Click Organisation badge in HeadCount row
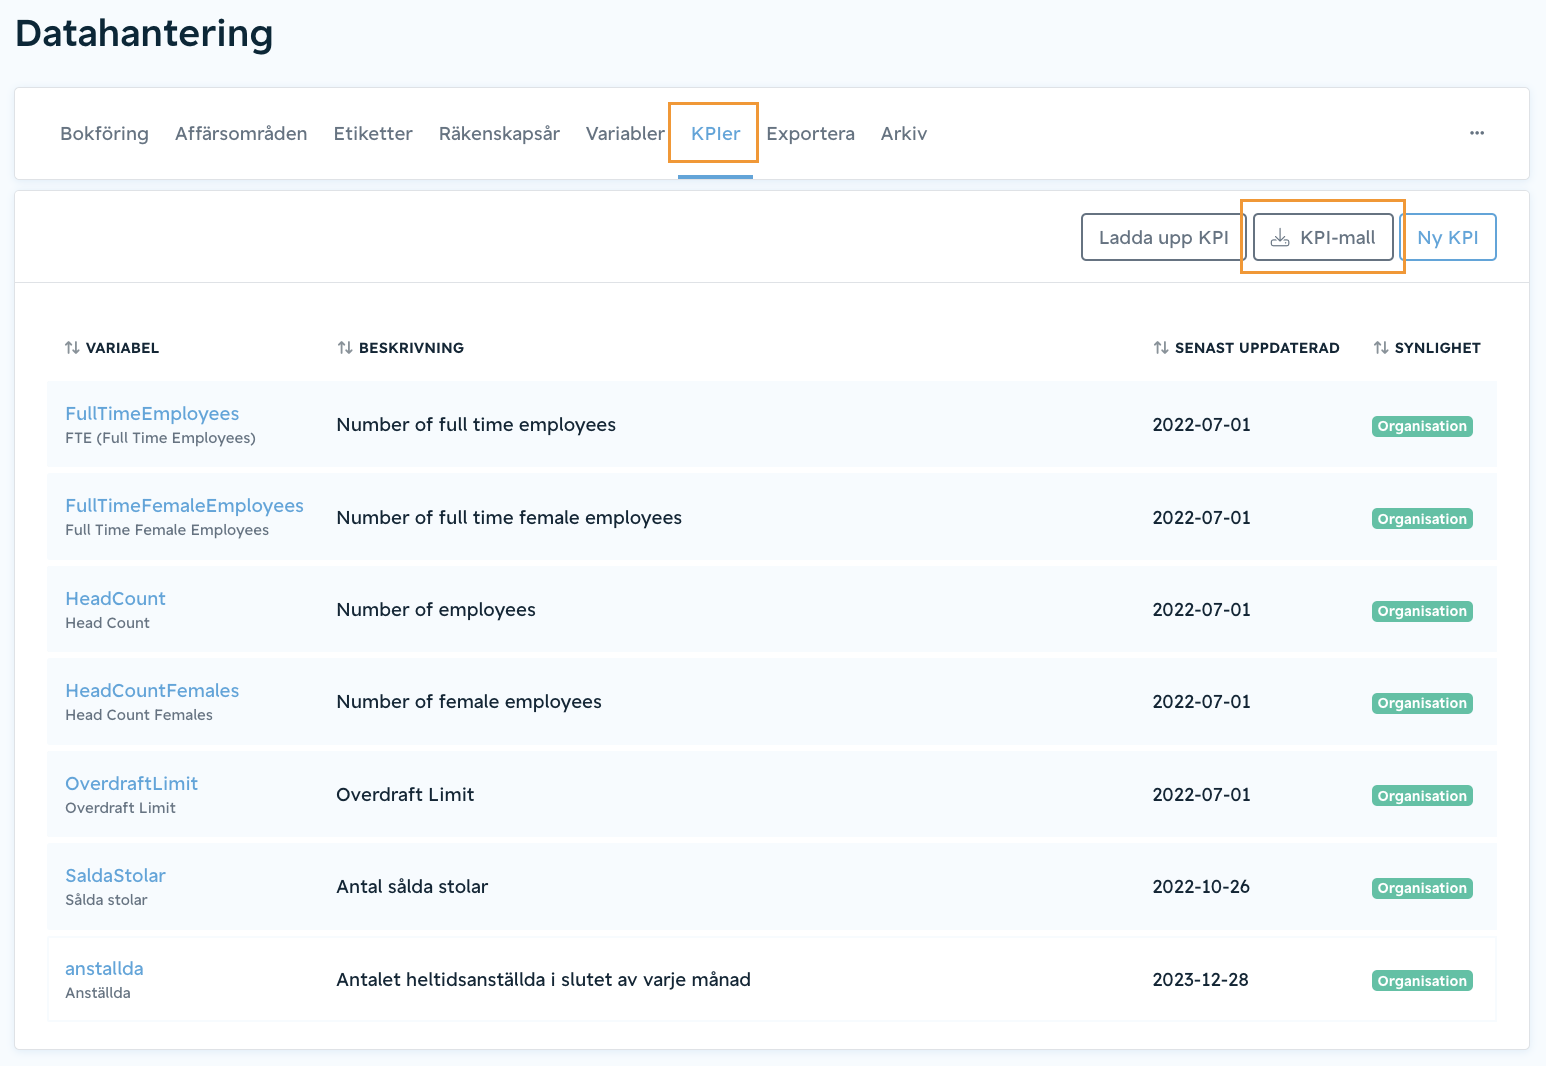 point(1422,611)
